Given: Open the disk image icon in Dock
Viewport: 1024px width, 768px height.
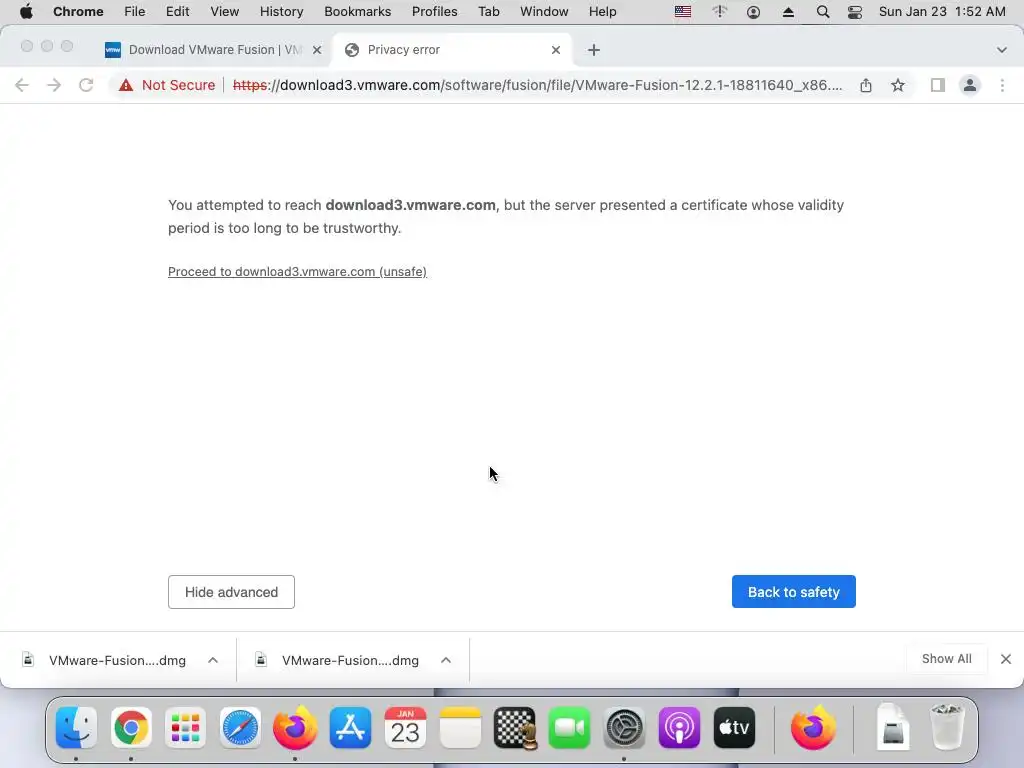Looking at the screenshot, I should point(893,726).
